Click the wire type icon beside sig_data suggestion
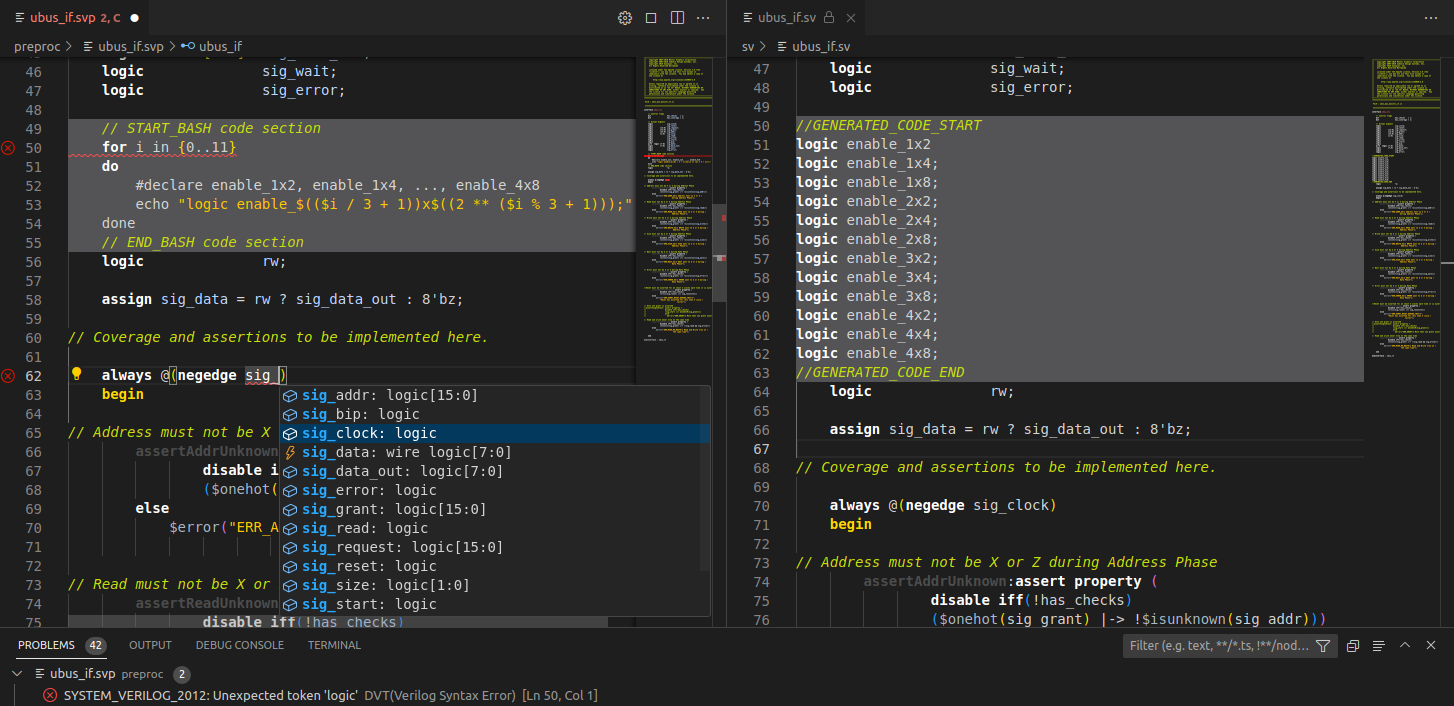The image size is (1454, 706). coord(291,451)
